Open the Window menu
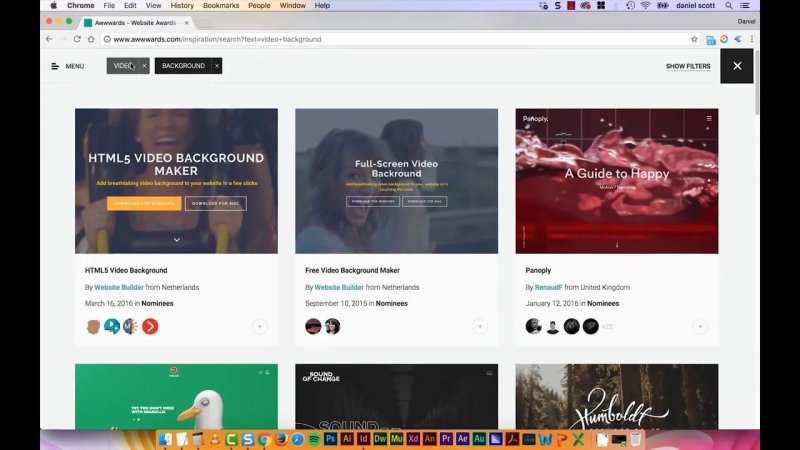The width and height of the screenshot is (800, 450). [292, 6]
